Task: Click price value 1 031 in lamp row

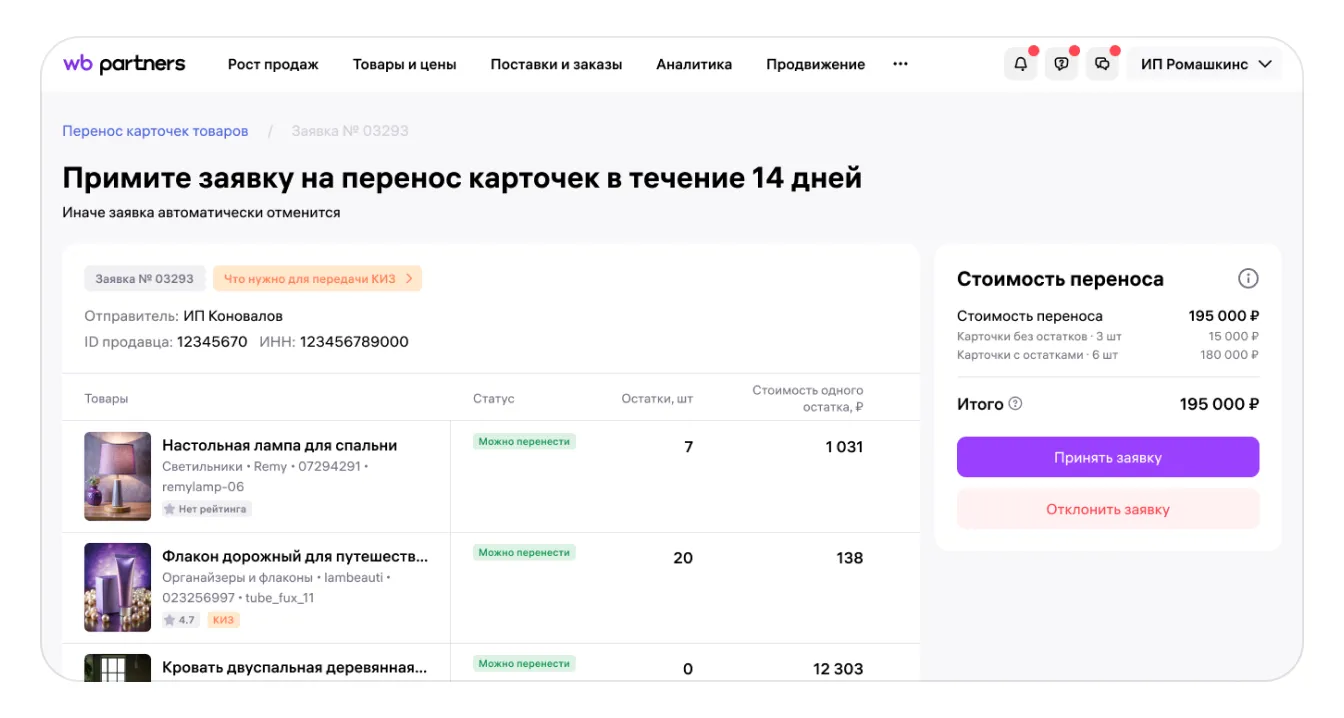Action: coord(844,447)
